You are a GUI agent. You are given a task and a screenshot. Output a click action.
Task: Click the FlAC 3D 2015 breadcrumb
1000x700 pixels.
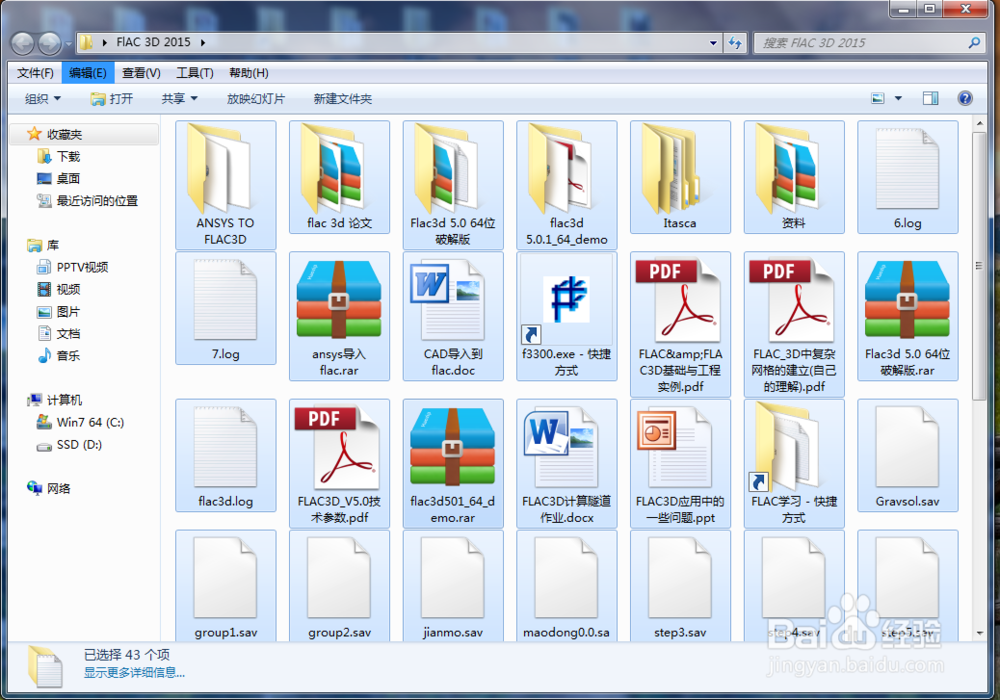(x=153, y=43)
